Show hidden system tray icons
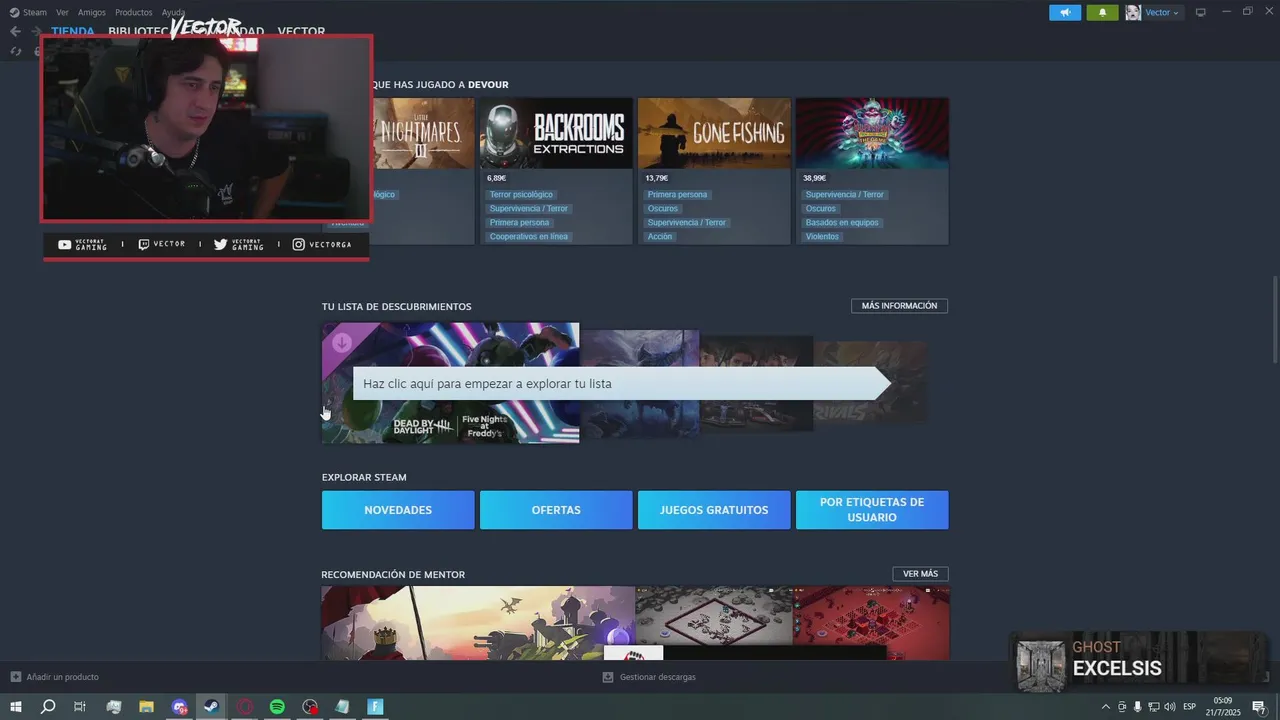This screenshot has height=720, width=1280. 1106,707
